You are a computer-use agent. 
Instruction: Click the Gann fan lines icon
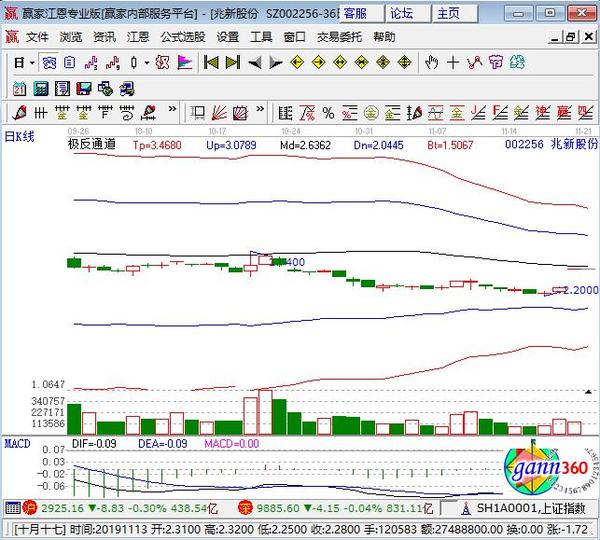click(x=219, y=113)
